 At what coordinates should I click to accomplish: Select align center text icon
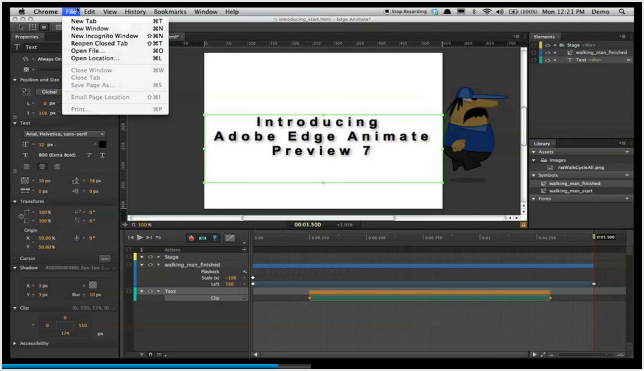(x=42, y=166)
